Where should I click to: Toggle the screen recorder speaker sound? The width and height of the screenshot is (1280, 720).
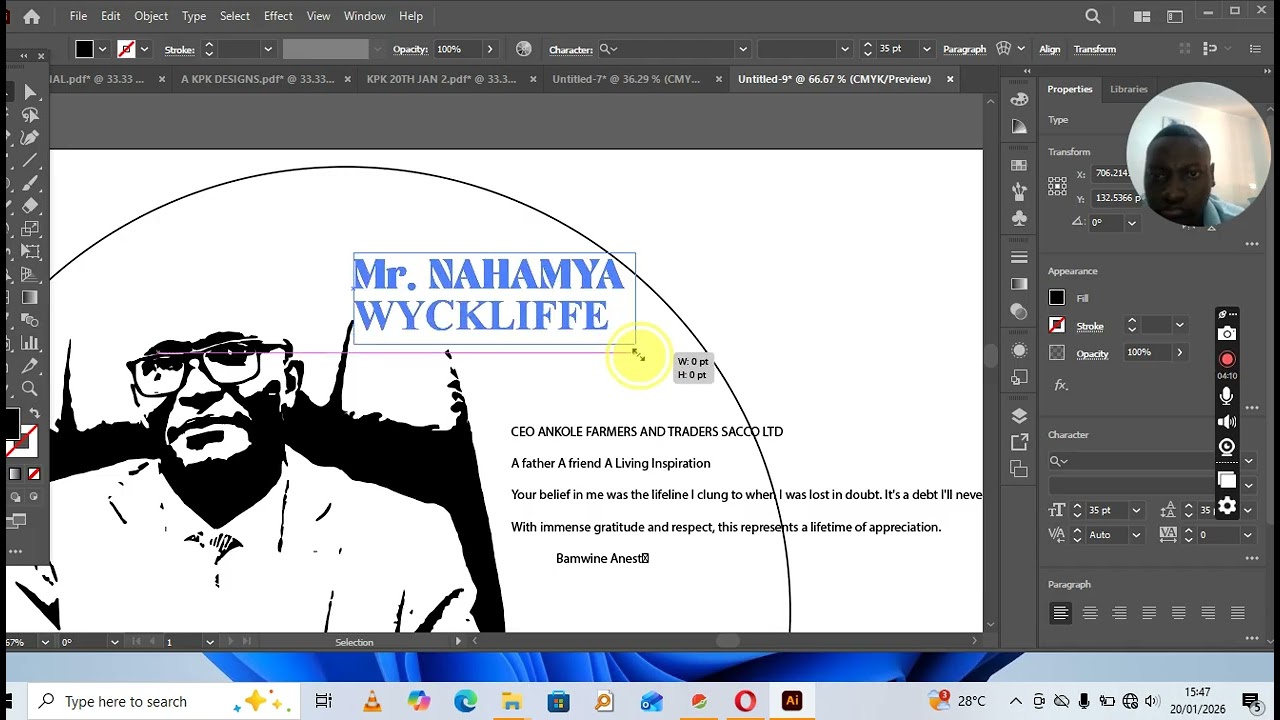[x=1227, y=422]
